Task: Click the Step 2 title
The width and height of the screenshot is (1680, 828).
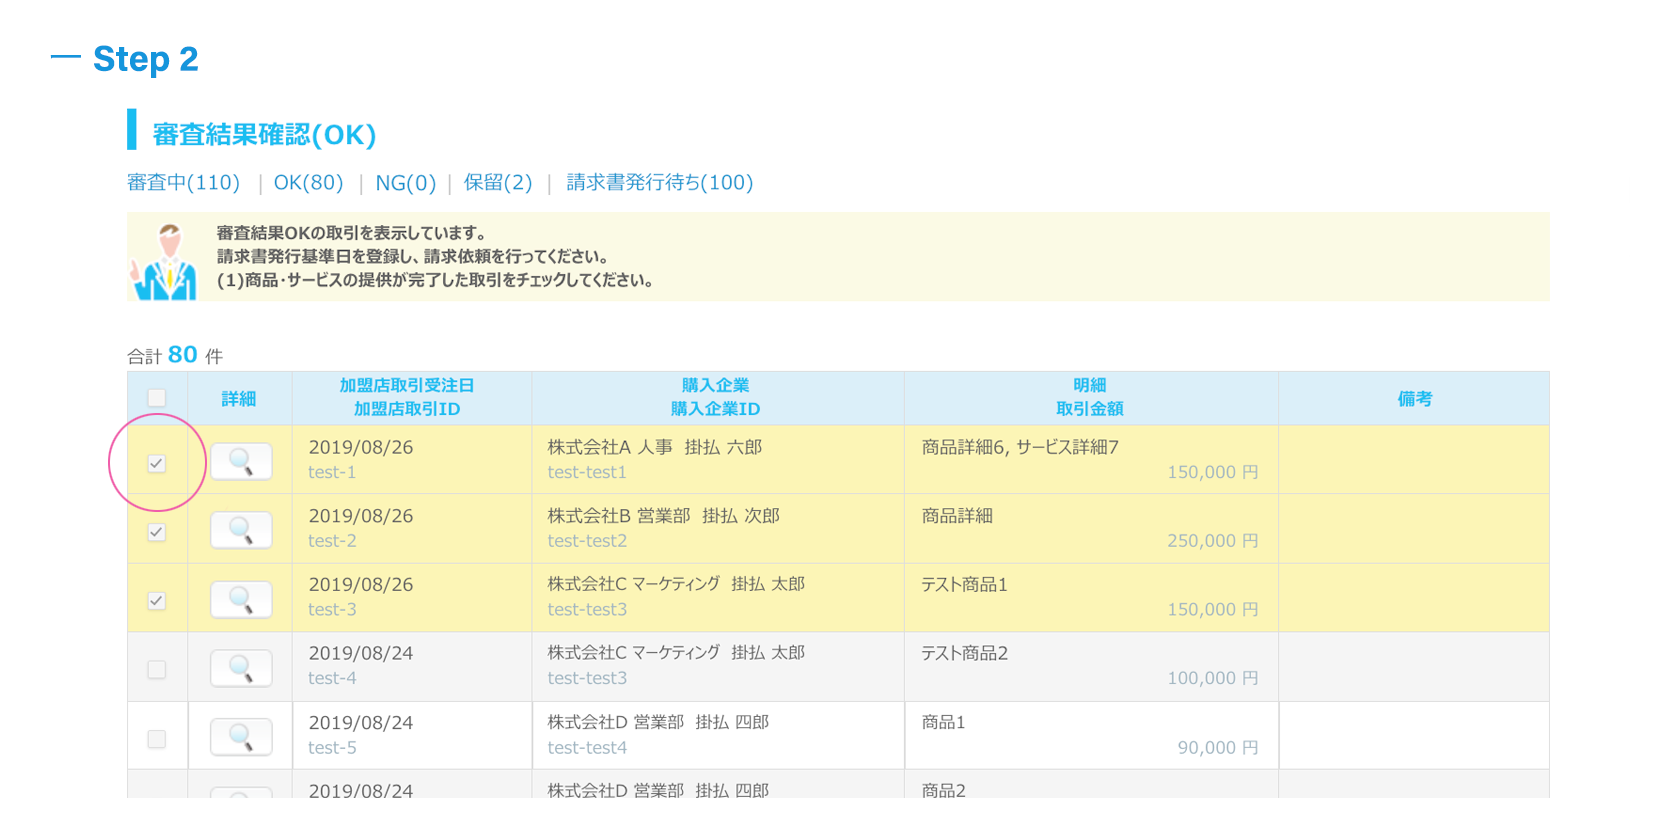Action: [146, 59]
